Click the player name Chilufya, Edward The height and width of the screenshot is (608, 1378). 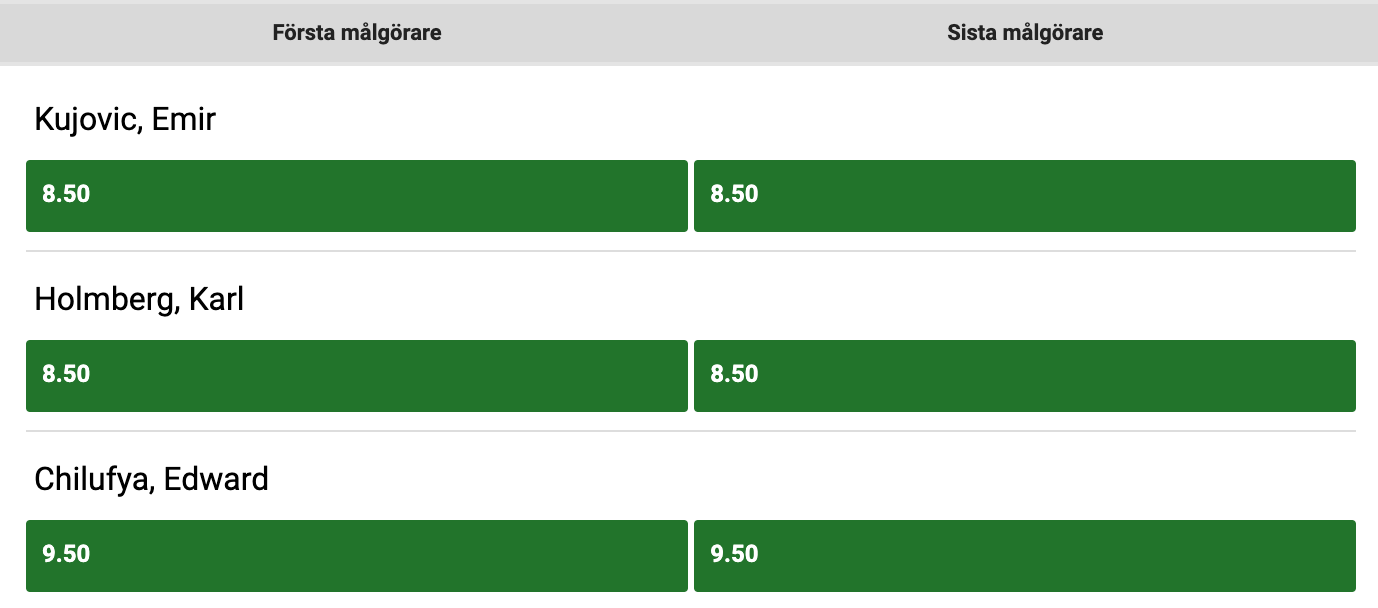[151, 480]
